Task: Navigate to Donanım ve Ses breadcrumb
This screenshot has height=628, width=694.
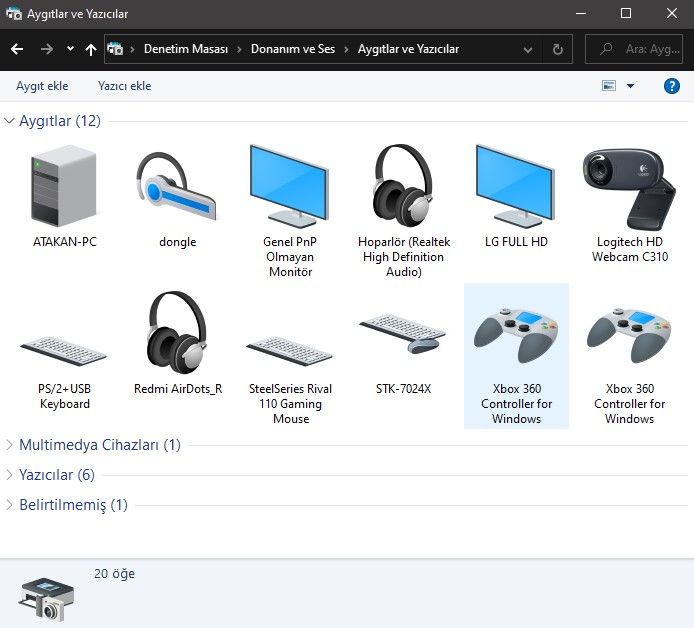Action: point(293,49)
